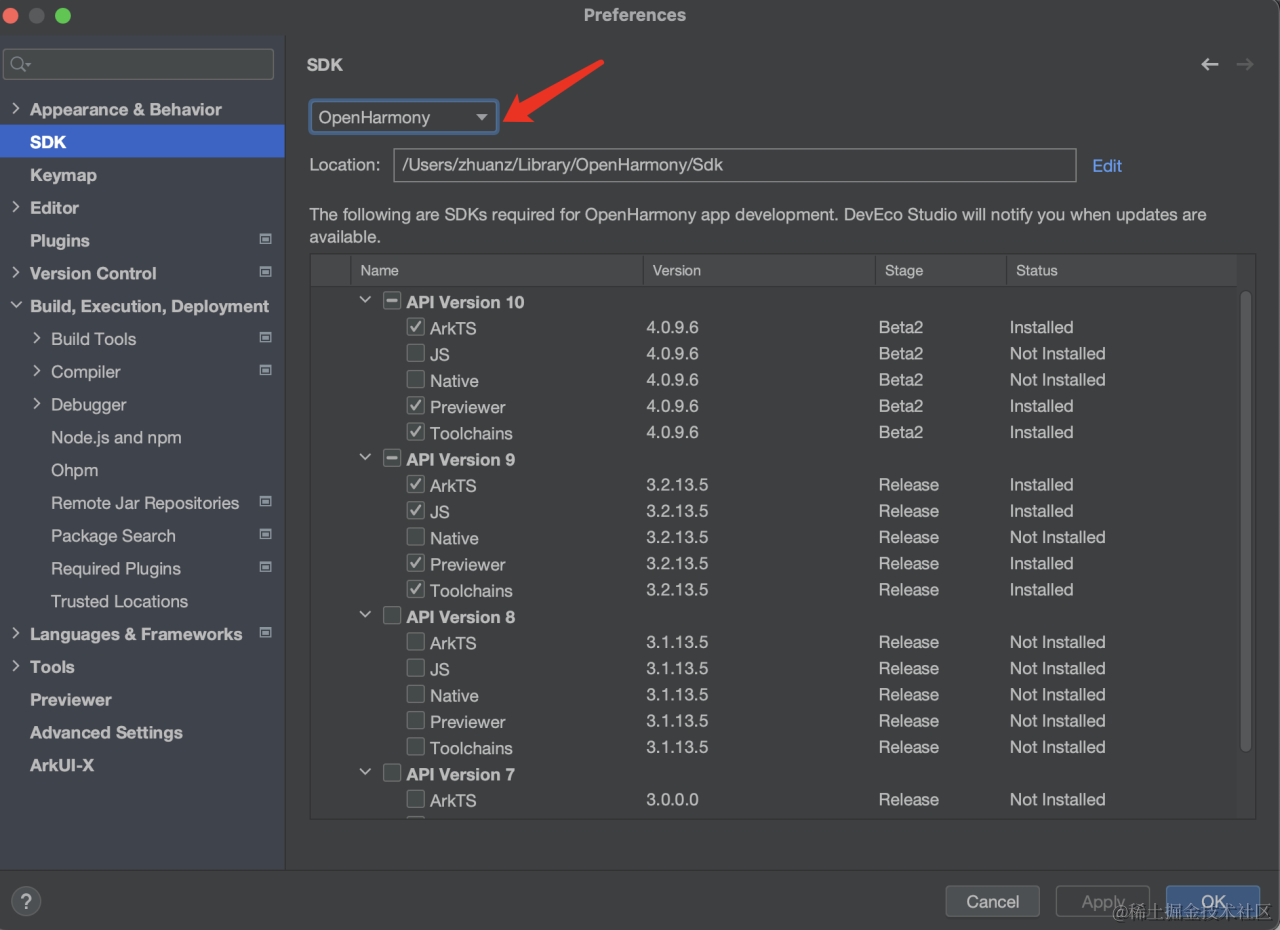Collapse the API Version 9 tree node
The height and width of the screenshot is (930, 1280).
coord(365,458)
